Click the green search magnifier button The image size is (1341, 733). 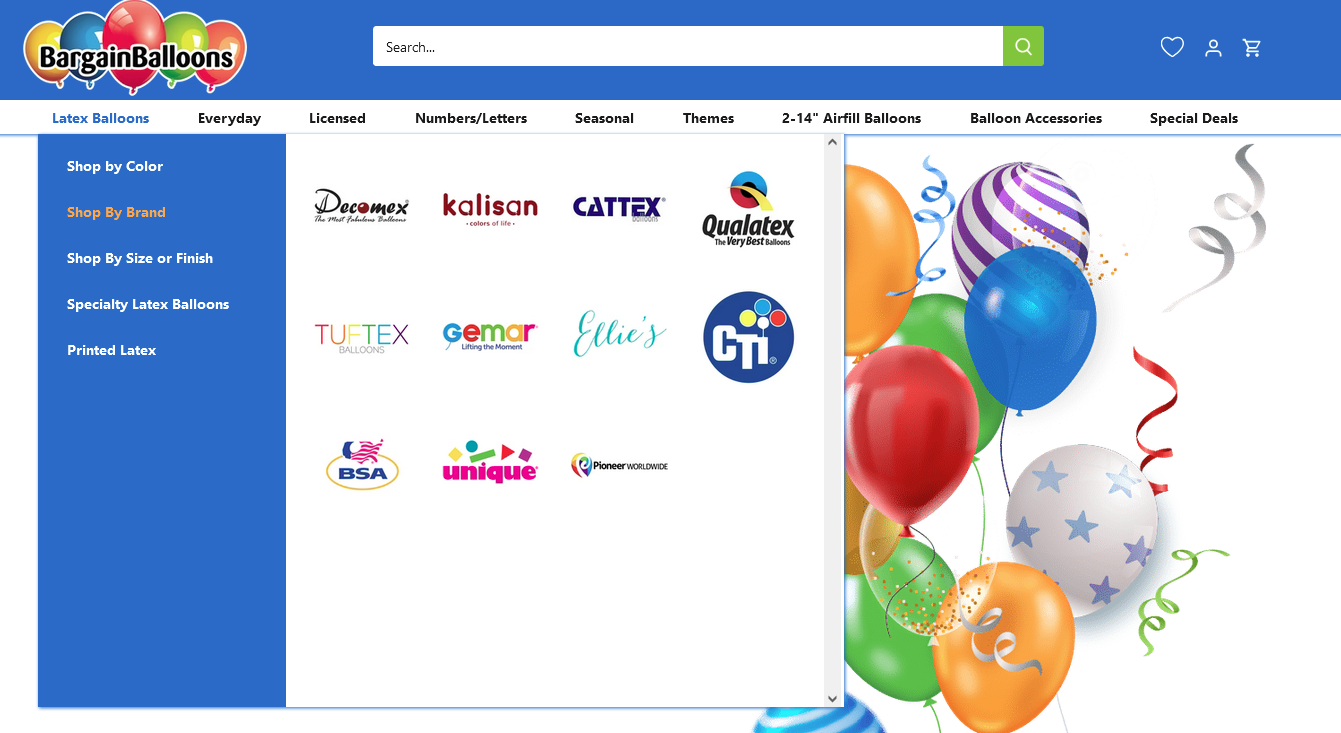1023,46
